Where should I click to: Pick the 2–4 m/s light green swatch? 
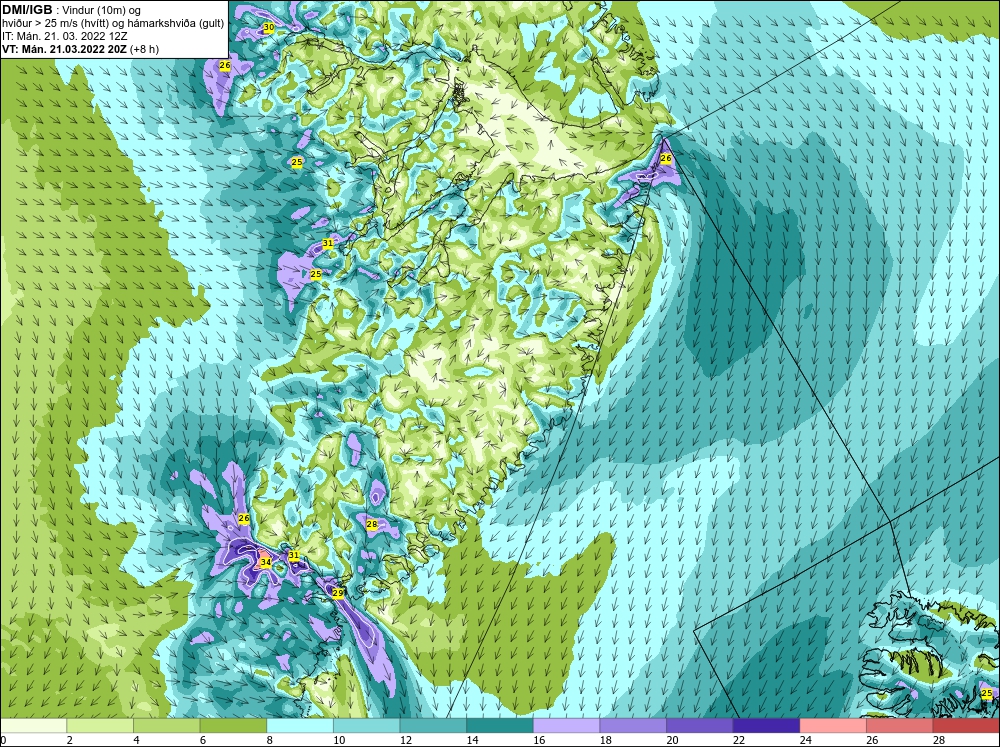[x=99, y=726]
